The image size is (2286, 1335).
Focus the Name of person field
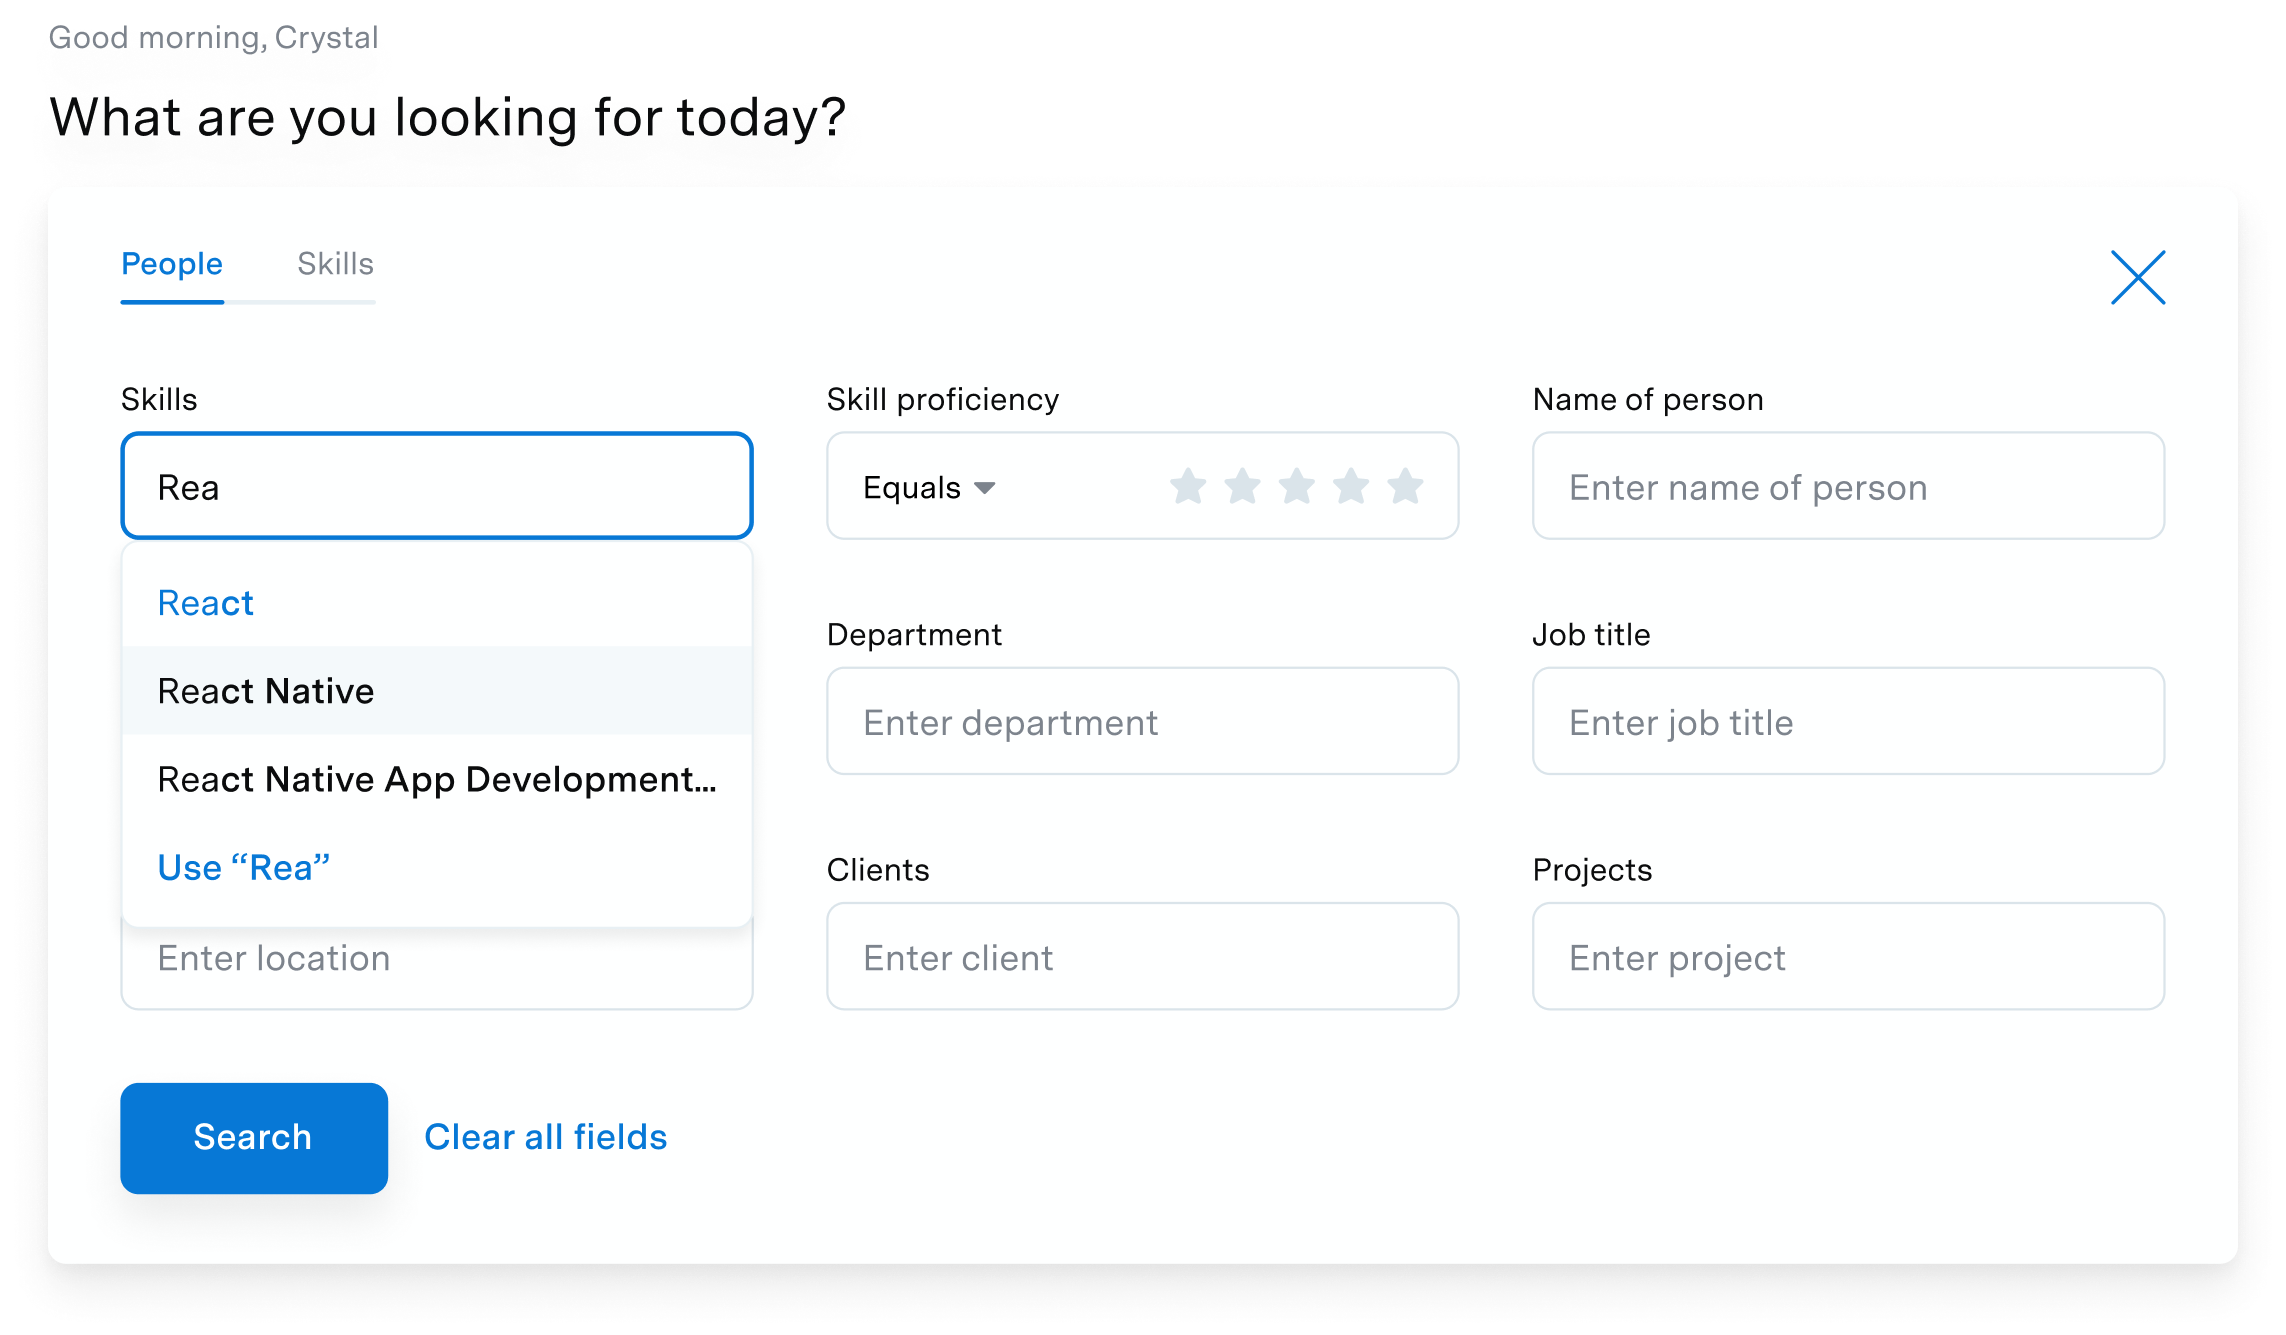pos(1848,486)
